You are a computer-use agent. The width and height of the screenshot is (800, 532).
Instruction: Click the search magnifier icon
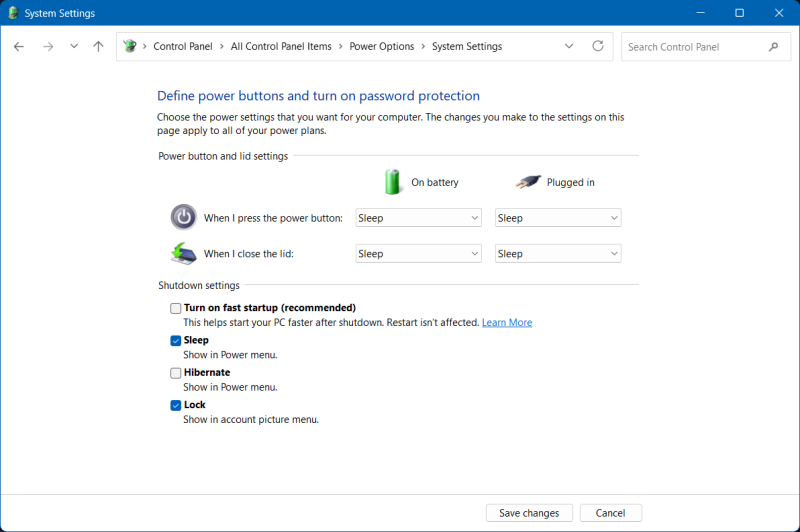773,47
